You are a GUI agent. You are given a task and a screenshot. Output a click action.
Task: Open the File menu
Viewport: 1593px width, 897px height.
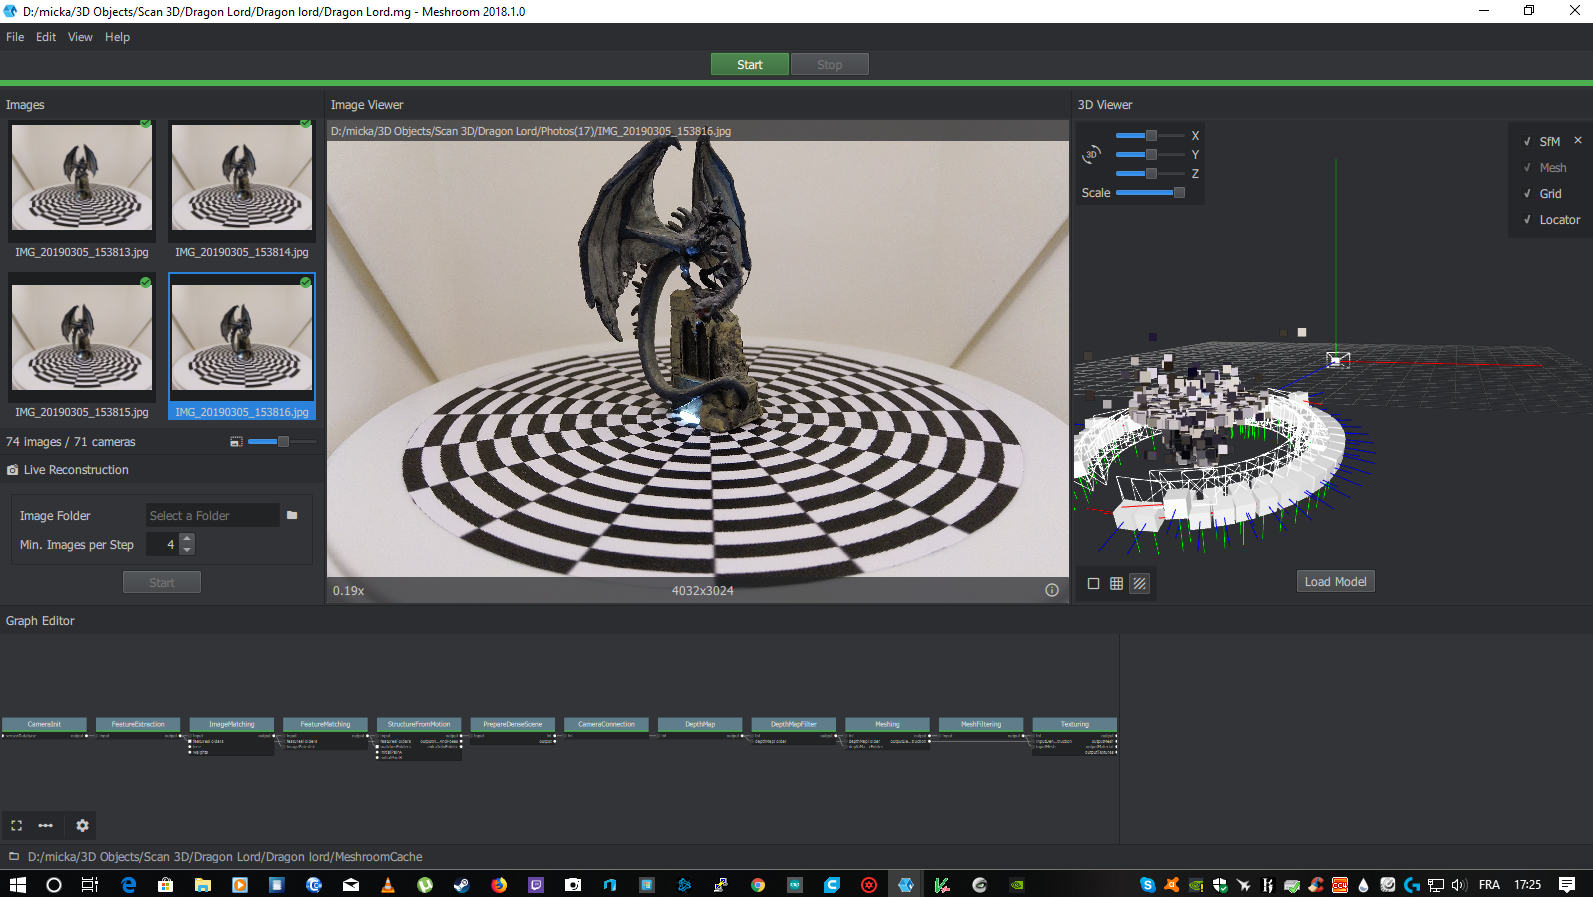(15, 37)
